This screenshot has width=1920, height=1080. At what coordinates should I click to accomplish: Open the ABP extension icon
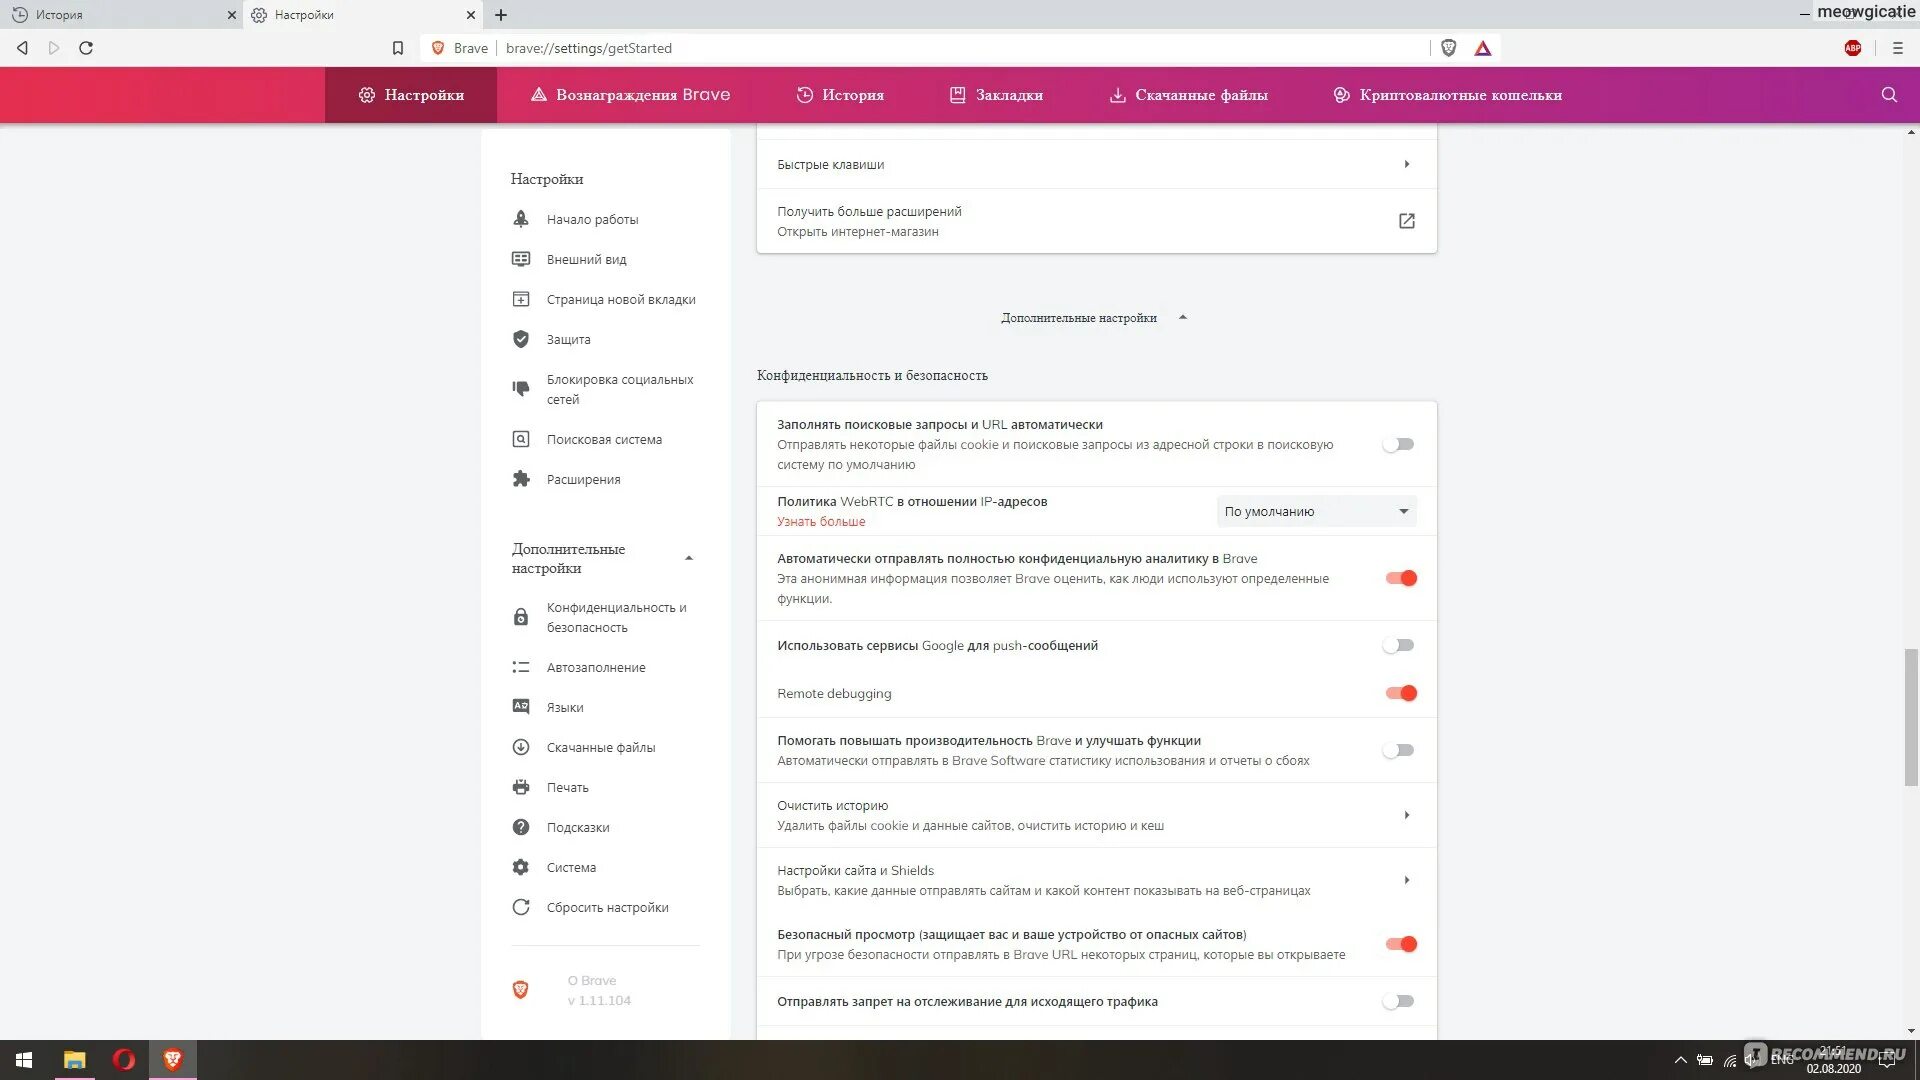coord(1853,48)
